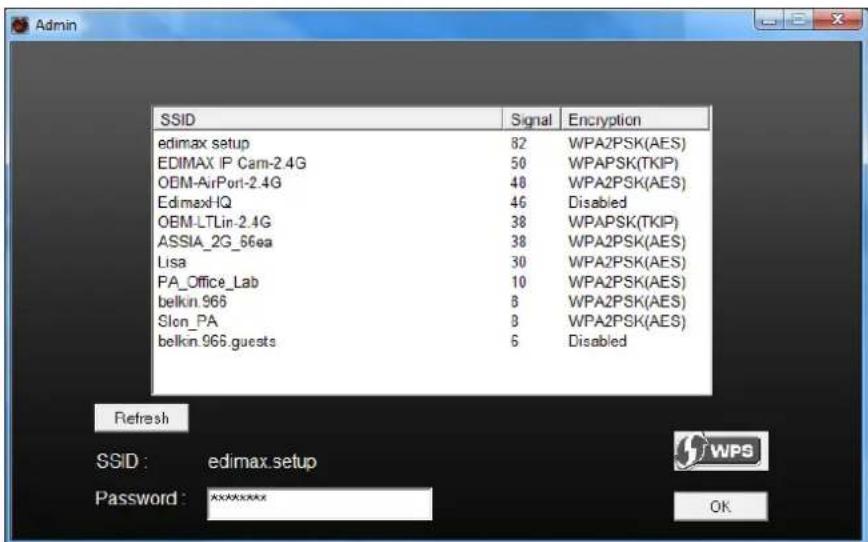Image resolution: width=868 pixels, height=542 pixels.
Task: Click WPA2PSK(AES) for Slon_PA row
Action: coord(627,322)
